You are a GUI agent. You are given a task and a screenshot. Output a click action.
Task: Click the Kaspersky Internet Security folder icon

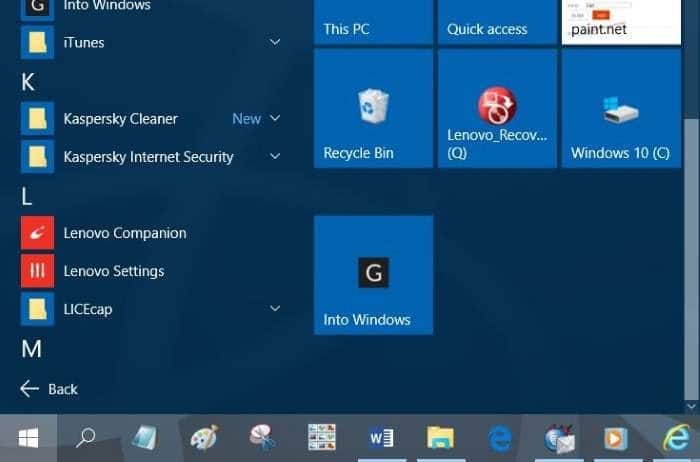coord(38,157)
